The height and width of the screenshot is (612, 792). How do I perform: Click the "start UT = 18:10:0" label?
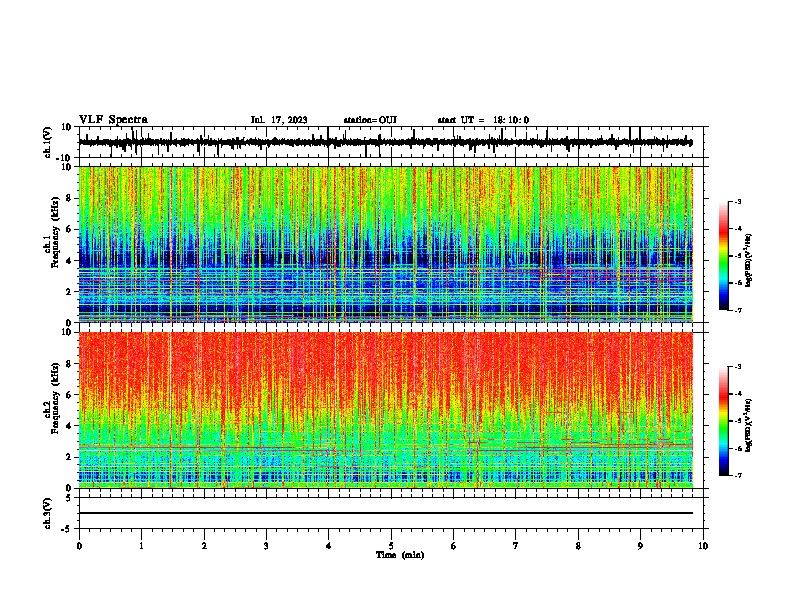483,120
